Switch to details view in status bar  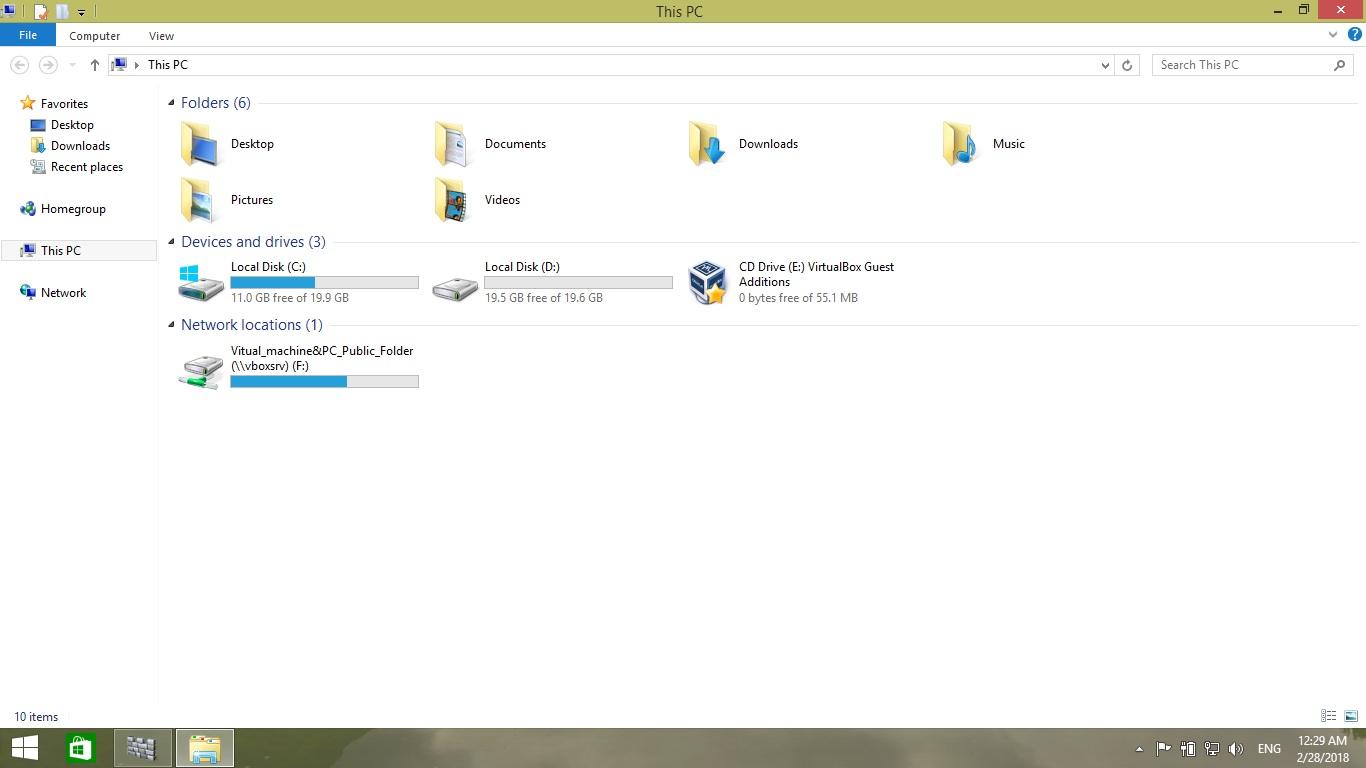point(1328,716)
